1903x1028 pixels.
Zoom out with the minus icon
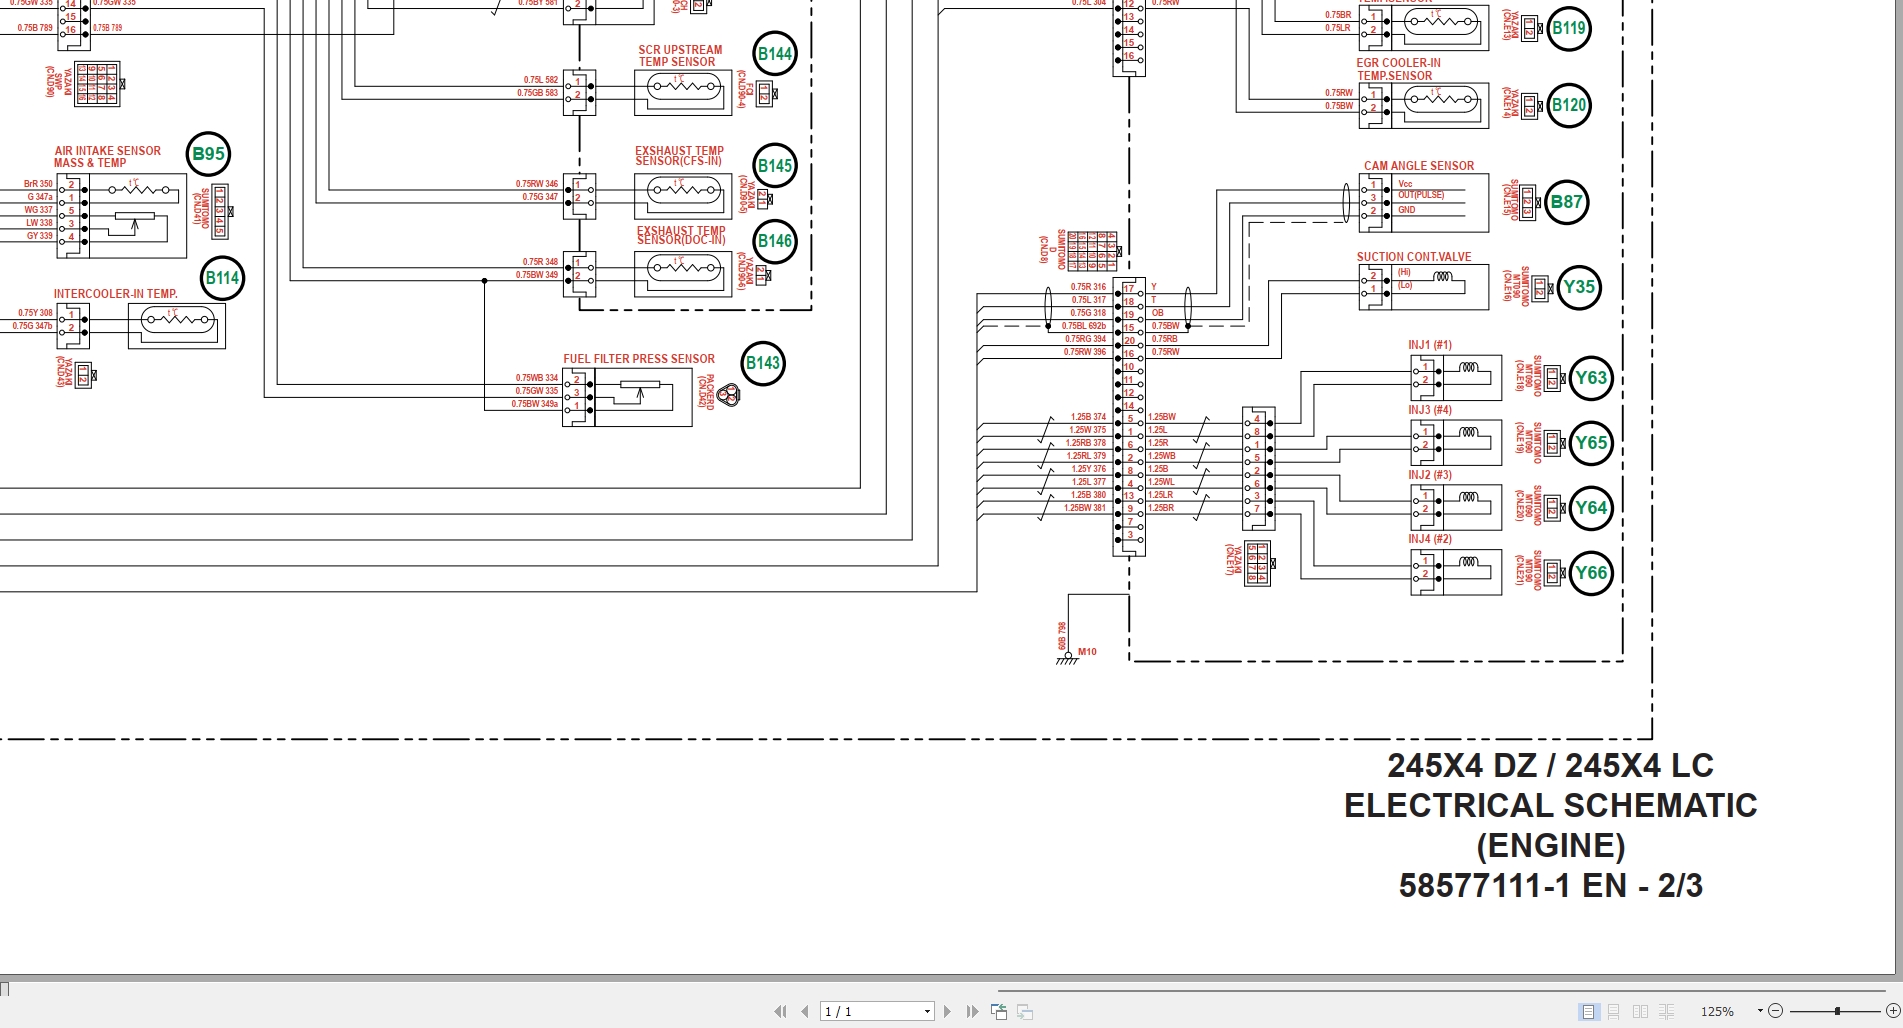coord(1776,1011)
